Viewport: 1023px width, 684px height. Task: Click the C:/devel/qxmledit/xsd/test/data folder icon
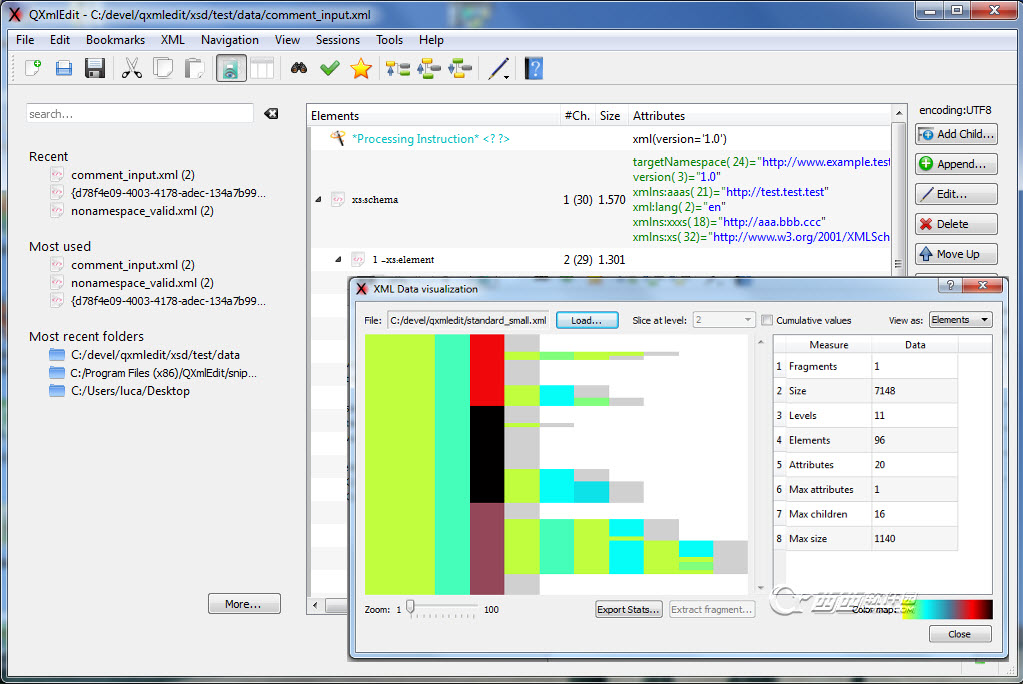coord(57,354)
